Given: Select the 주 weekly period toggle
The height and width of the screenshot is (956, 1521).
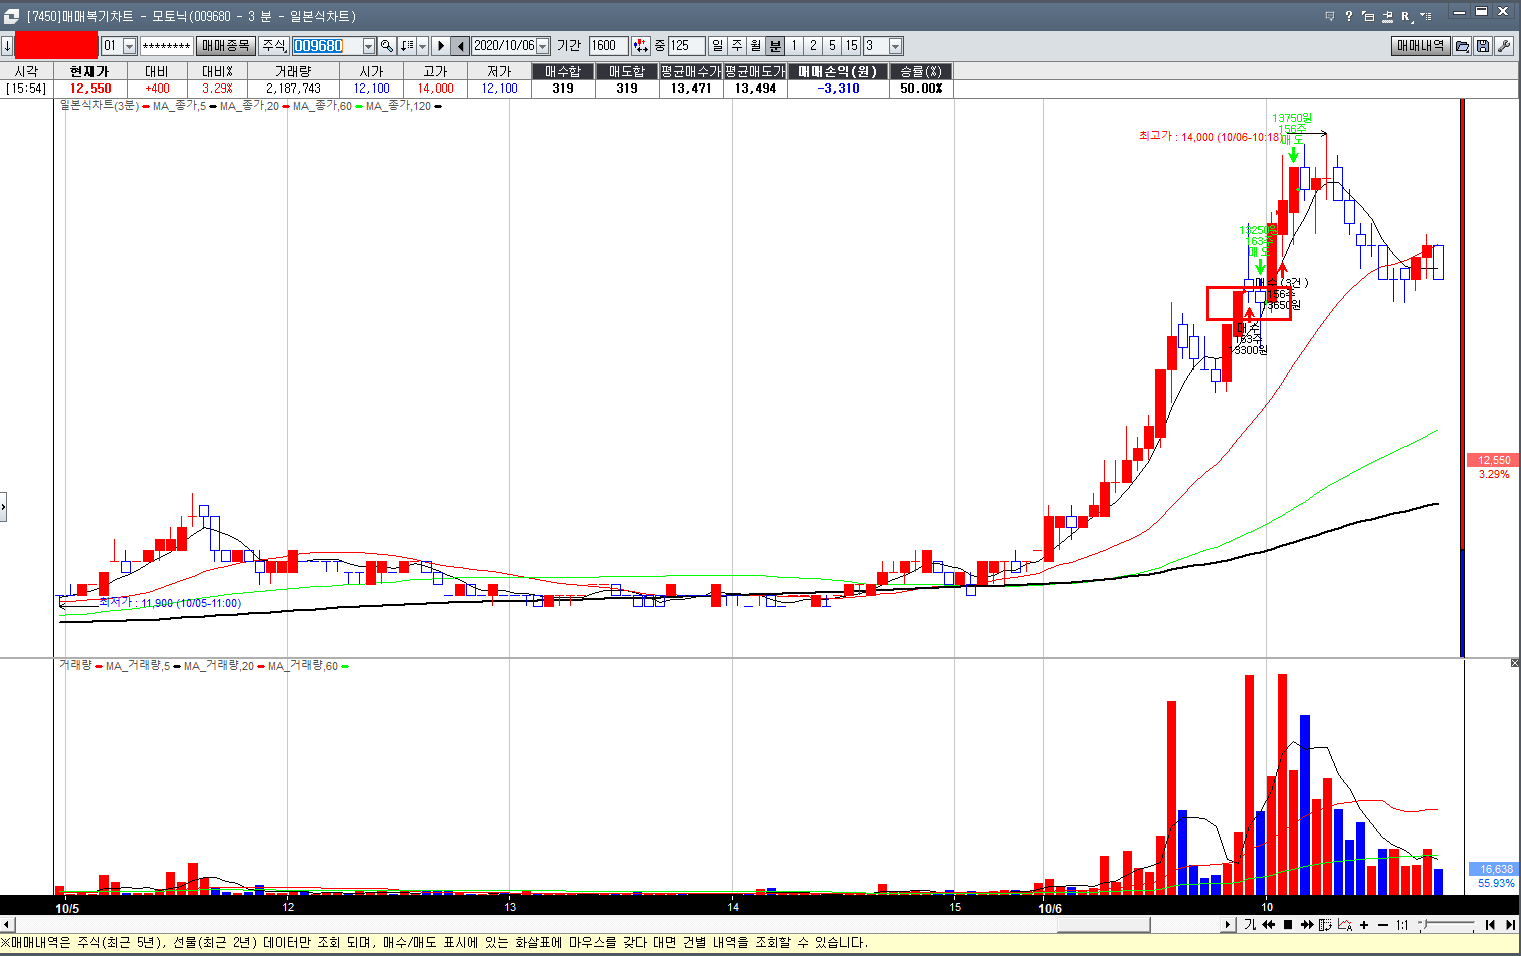Looking at the screenshot, I should (x=737, y=46).
